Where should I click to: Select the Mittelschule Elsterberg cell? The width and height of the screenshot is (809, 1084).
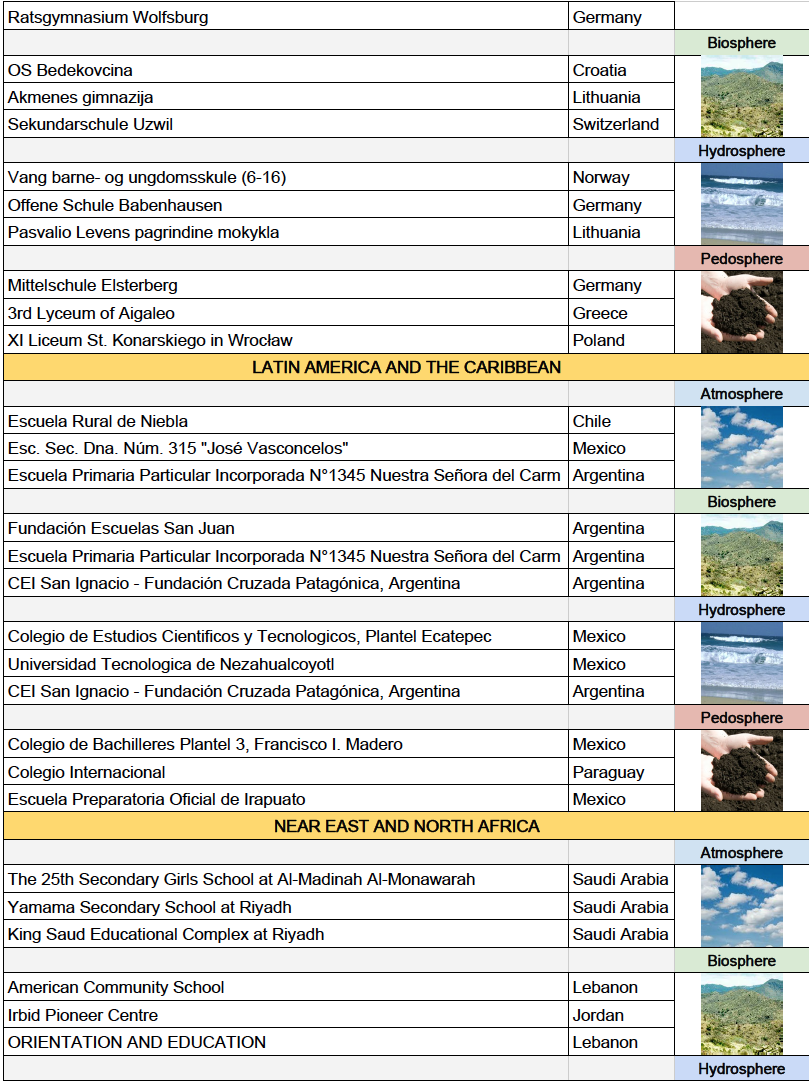click(x=286, y=285)
